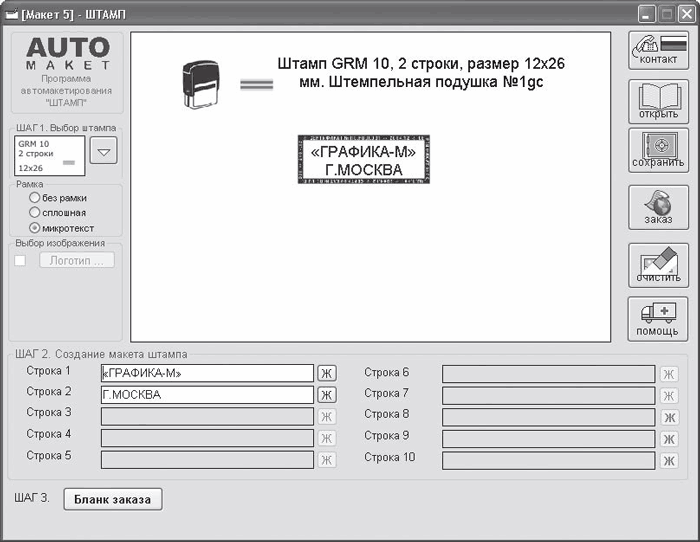Enable the logo image checkbox

pos(20,260)
